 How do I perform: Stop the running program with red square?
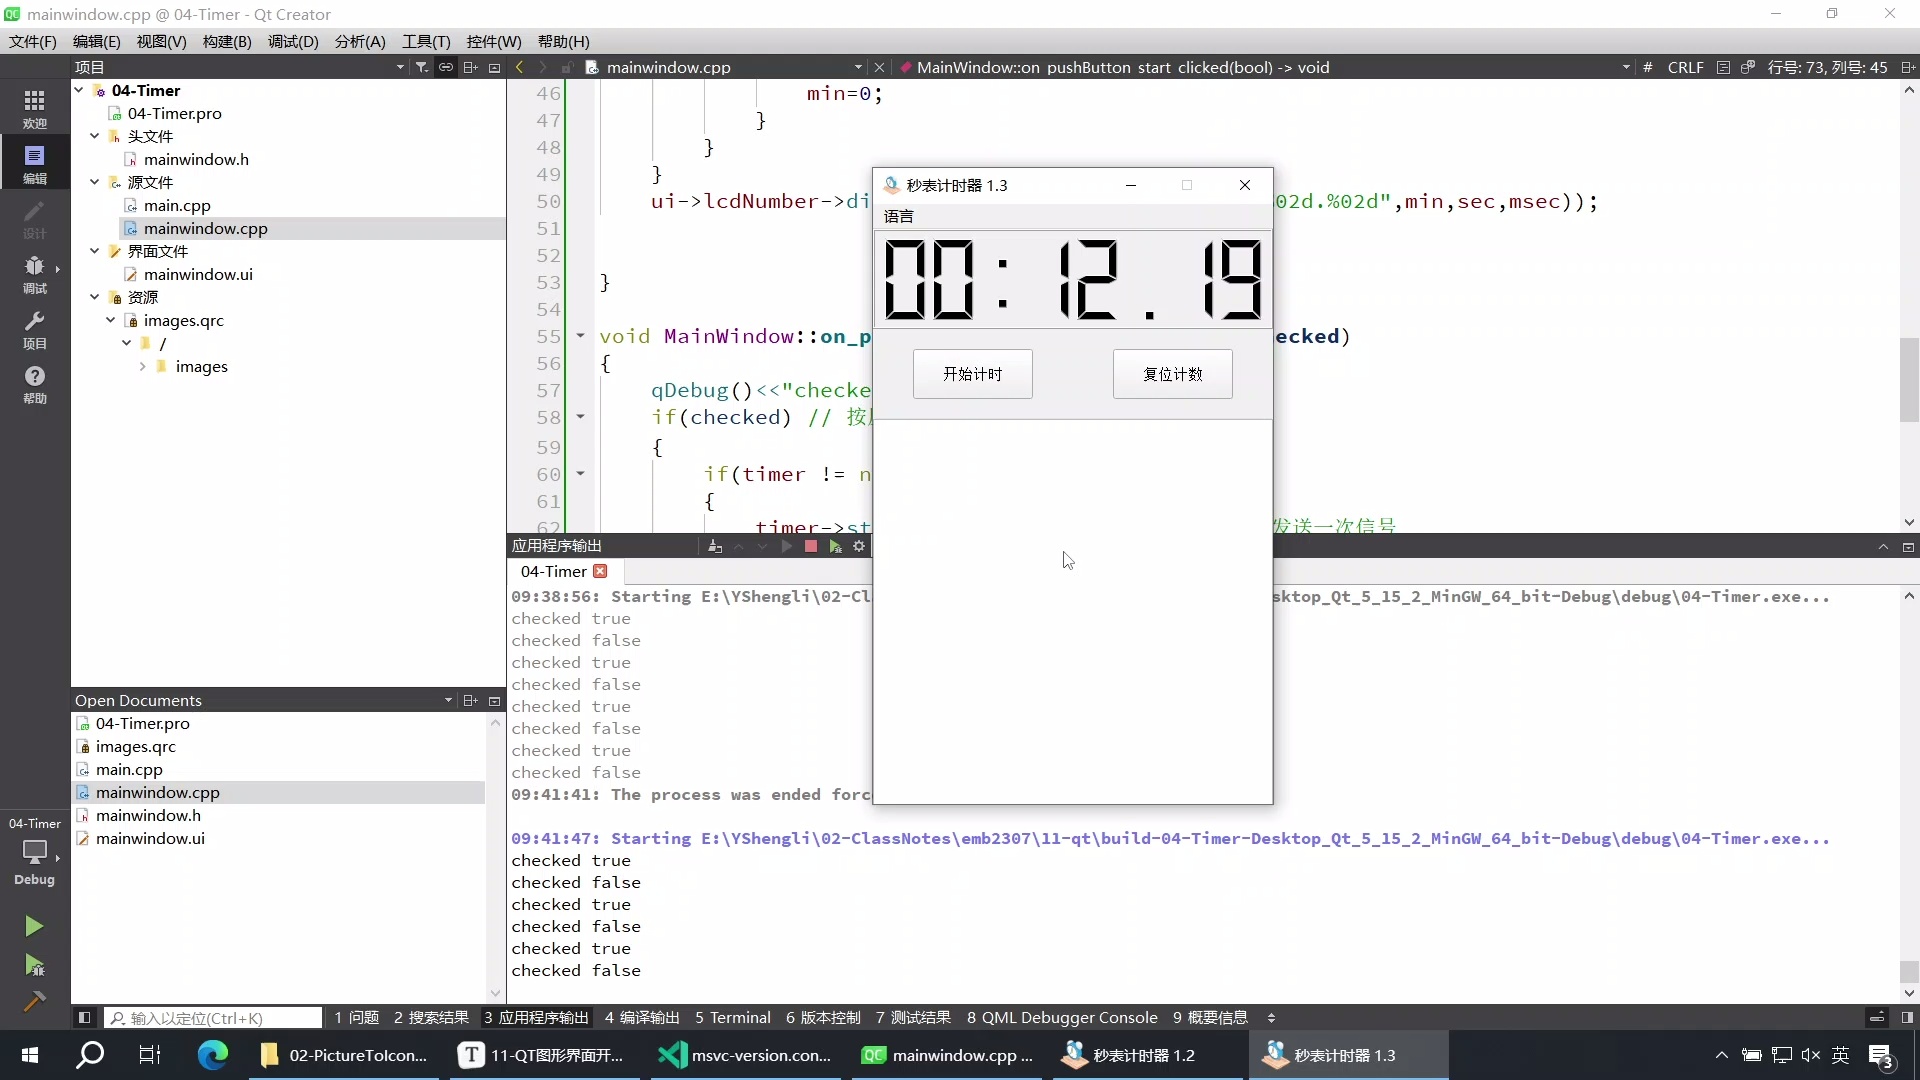pyautogui.click(x=811, y=546)
